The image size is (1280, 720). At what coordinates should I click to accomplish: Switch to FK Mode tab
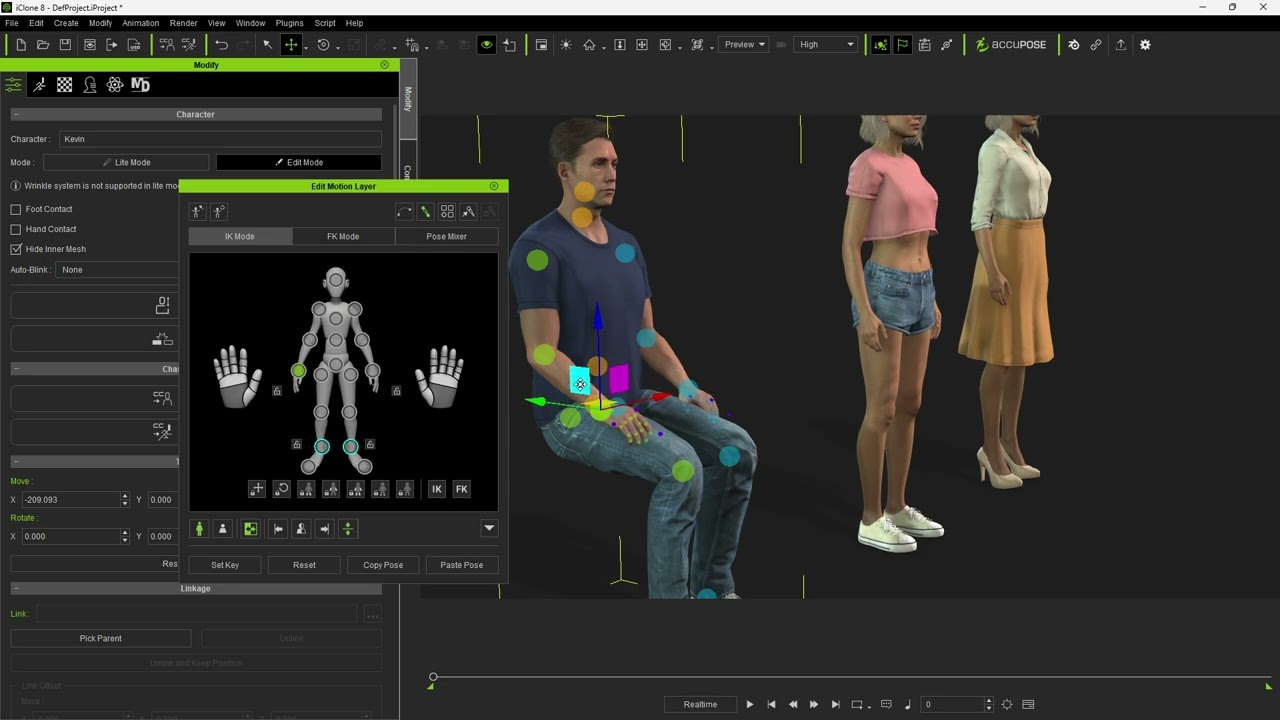(x=343, y=237)
